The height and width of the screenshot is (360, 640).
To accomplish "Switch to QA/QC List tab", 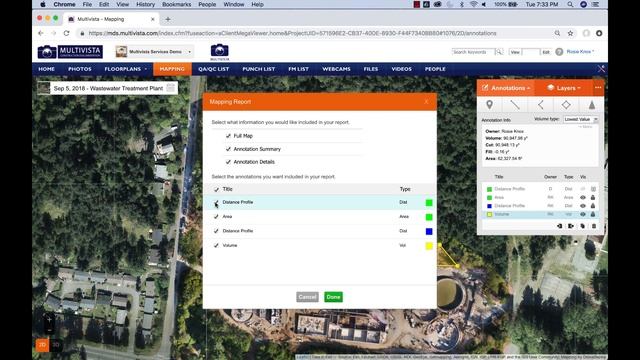I will (213, 69).
